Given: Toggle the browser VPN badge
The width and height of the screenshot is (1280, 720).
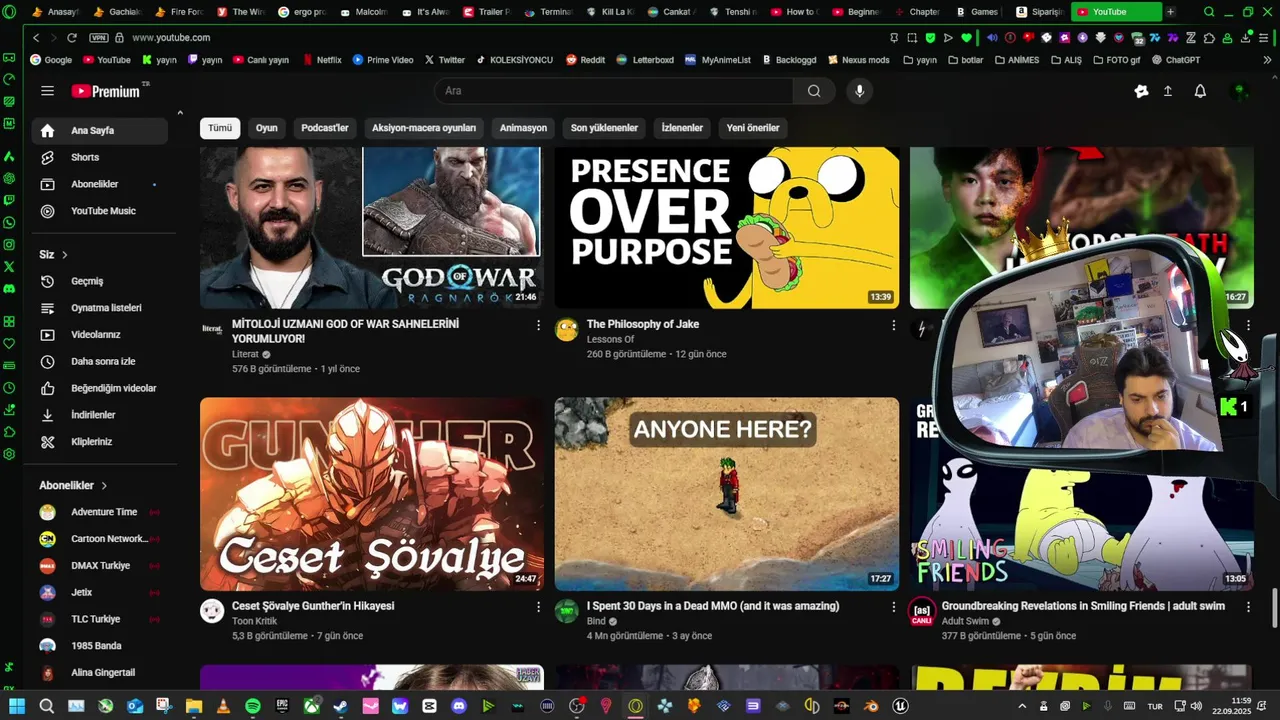Looking at the screenshot, I should pos(98,37).
